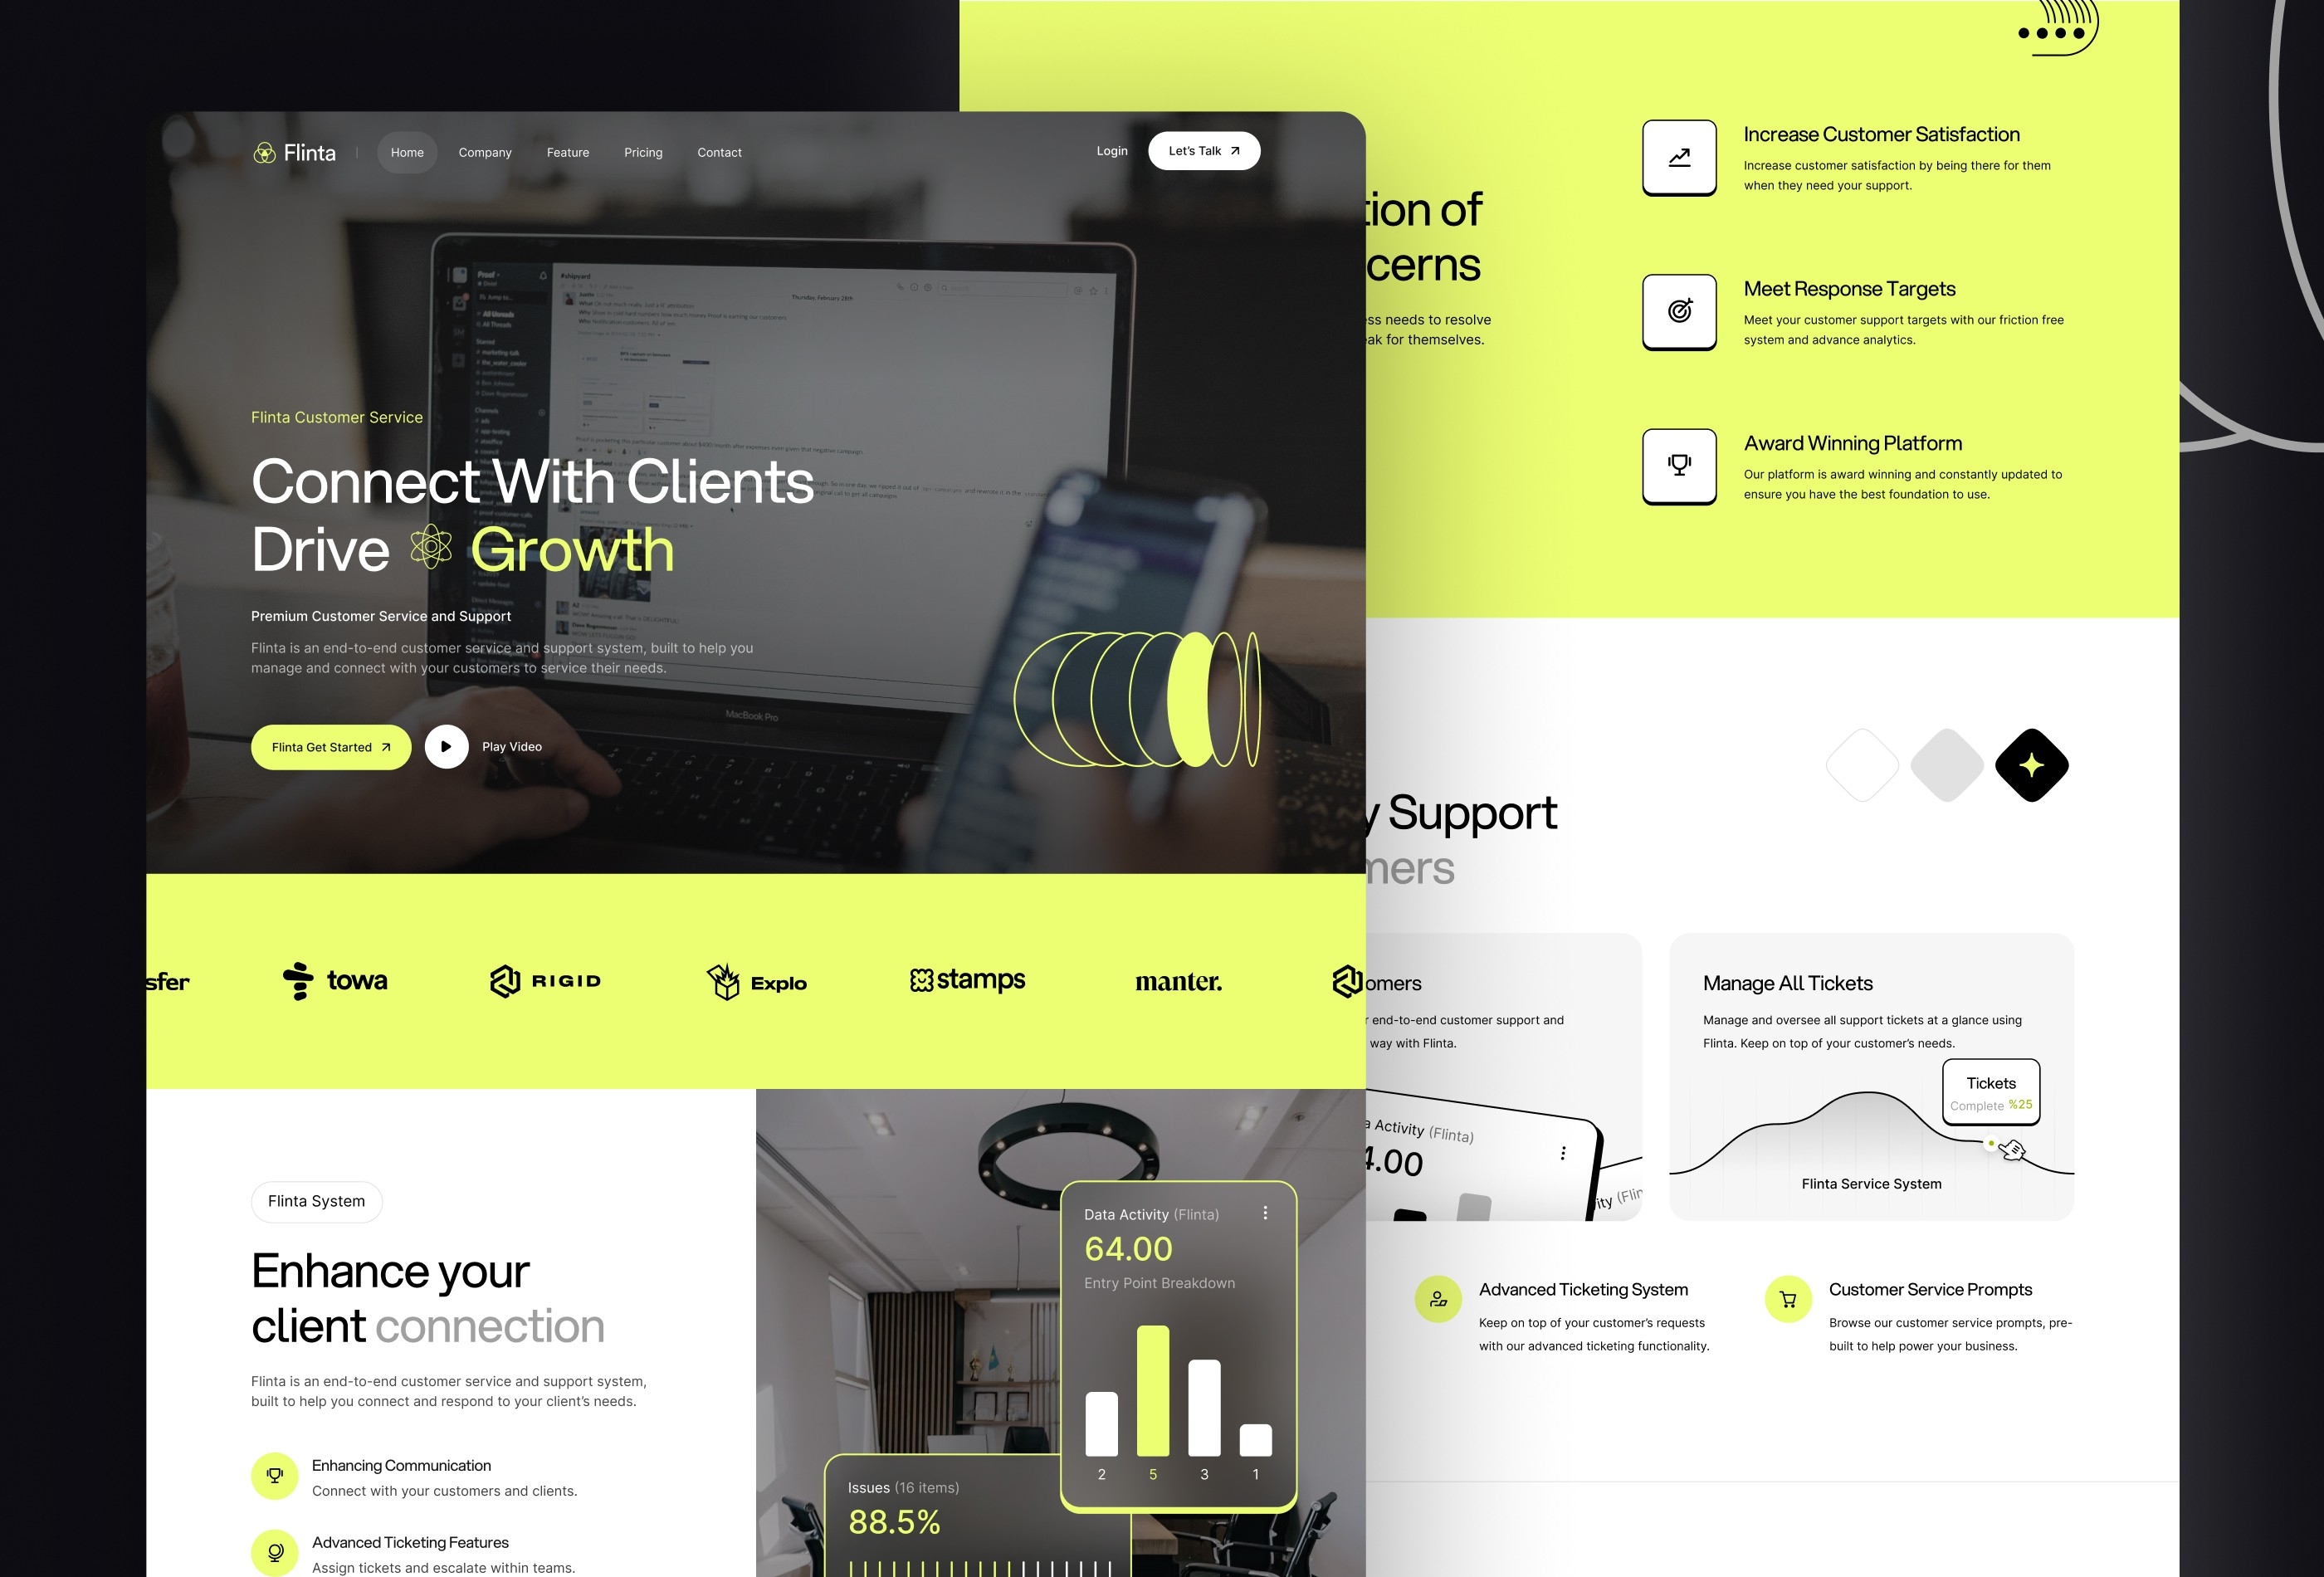Expand the Company navigation dropdown
The height and width of the screenshot is (1577, 2324).
pos(486,151)
